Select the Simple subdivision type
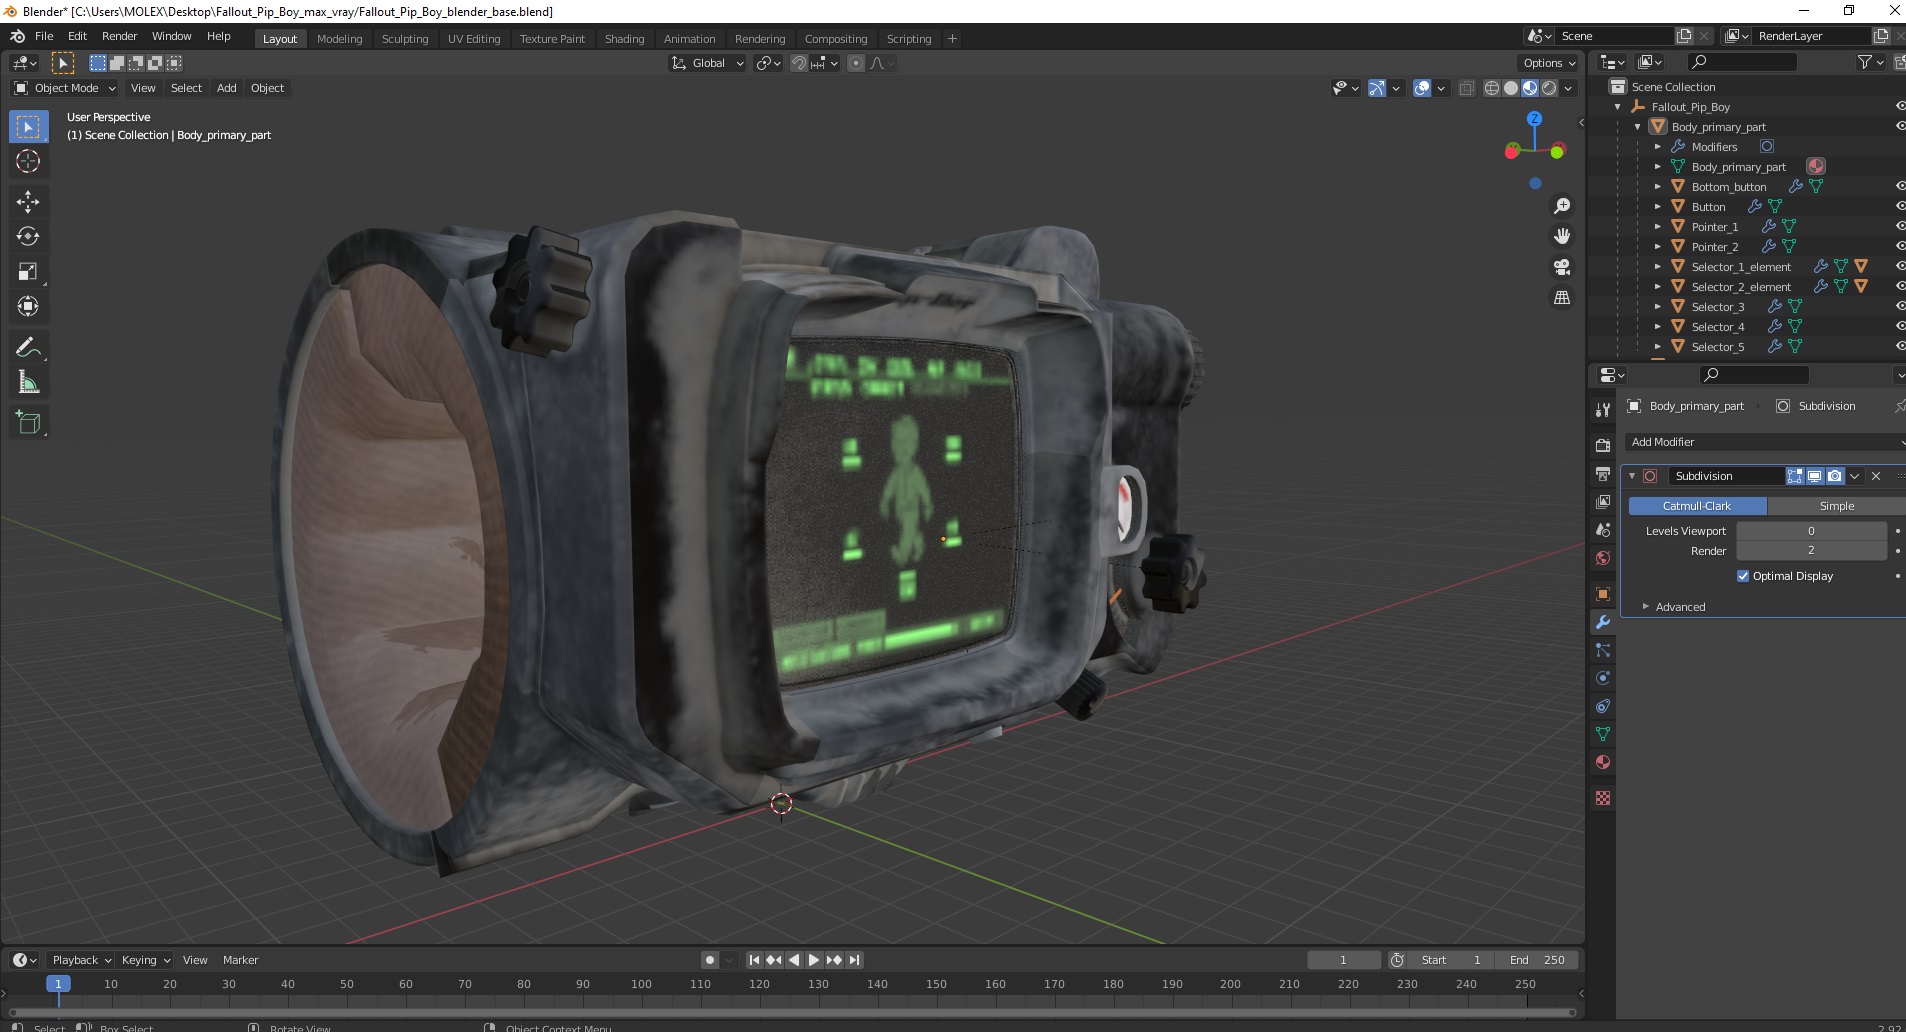 pos(1836,506)
